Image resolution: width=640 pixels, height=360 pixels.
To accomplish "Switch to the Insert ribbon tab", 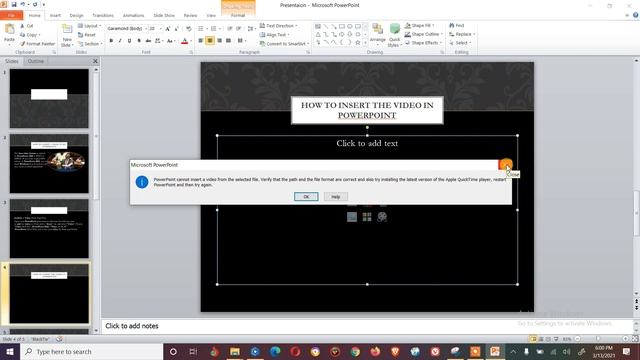I will click(x=55, y=15).
